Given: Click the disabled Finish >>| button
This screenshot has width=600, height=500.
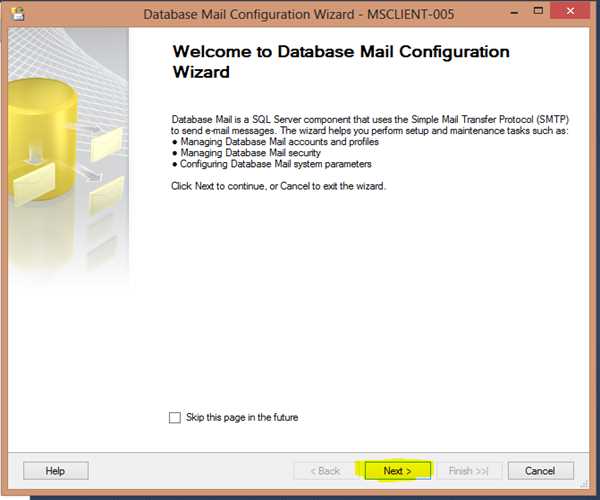Looking at the screenshot, I should point(468,470).
